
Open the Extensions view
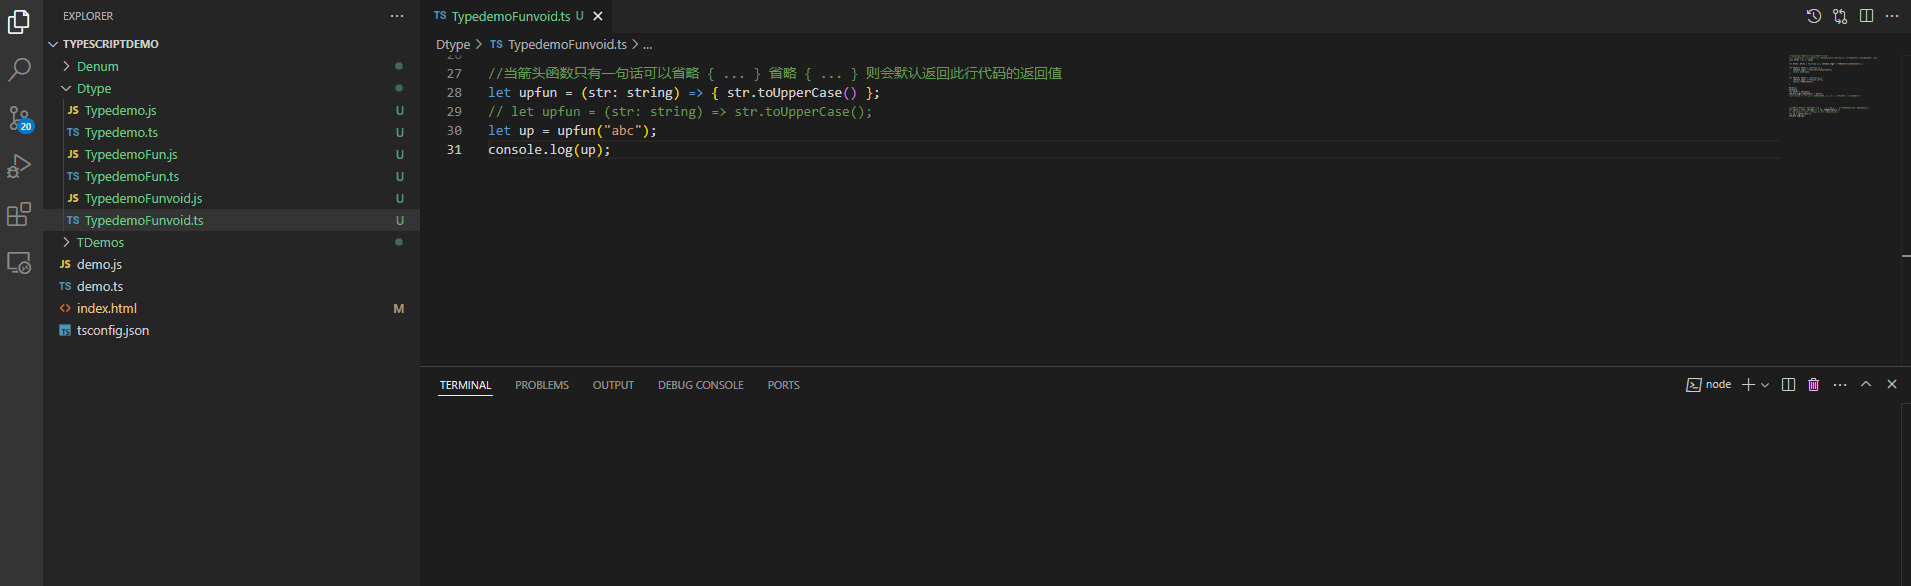20,214
